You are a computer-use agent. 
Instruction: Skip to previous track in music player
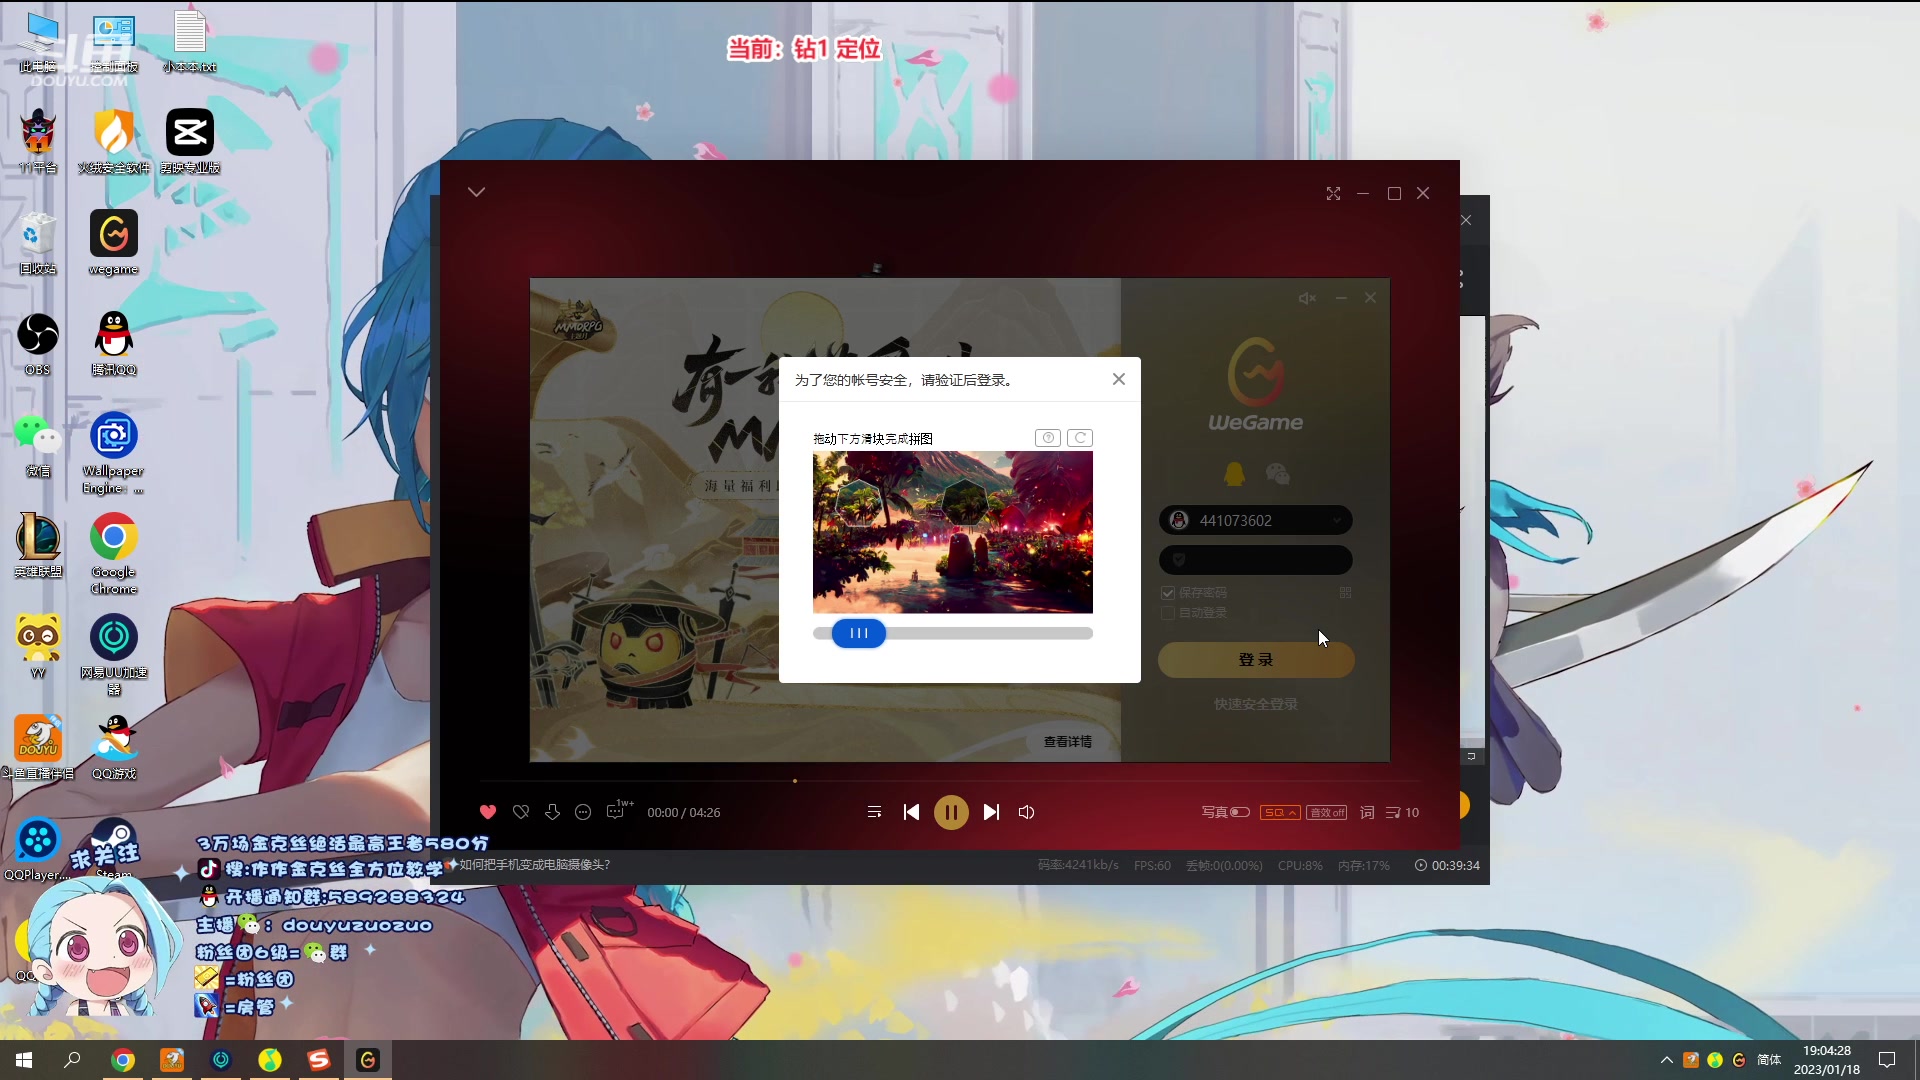point(911,812)
